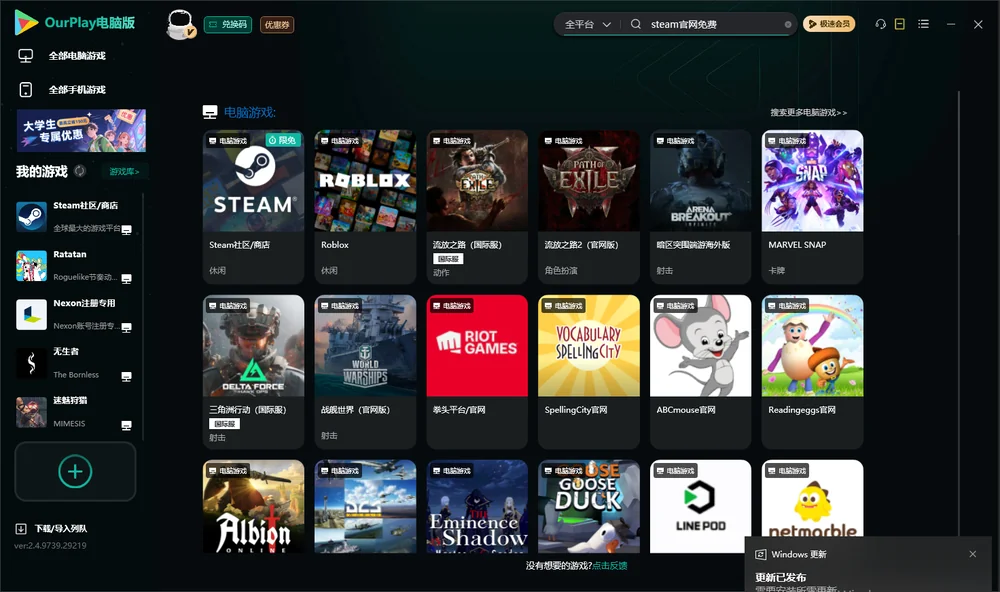Open the 优惠券 coupon button
1000x592 pixels.
click(x=277, y=24)
